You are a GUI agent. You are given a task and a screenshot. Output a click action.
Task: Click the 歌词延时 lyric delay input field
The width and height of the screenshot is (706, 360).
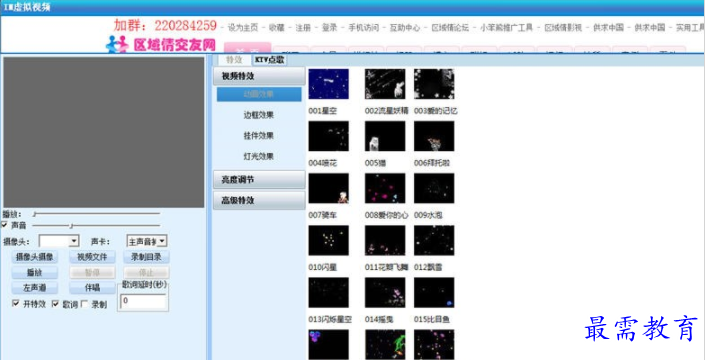click(x=144, y=301)
